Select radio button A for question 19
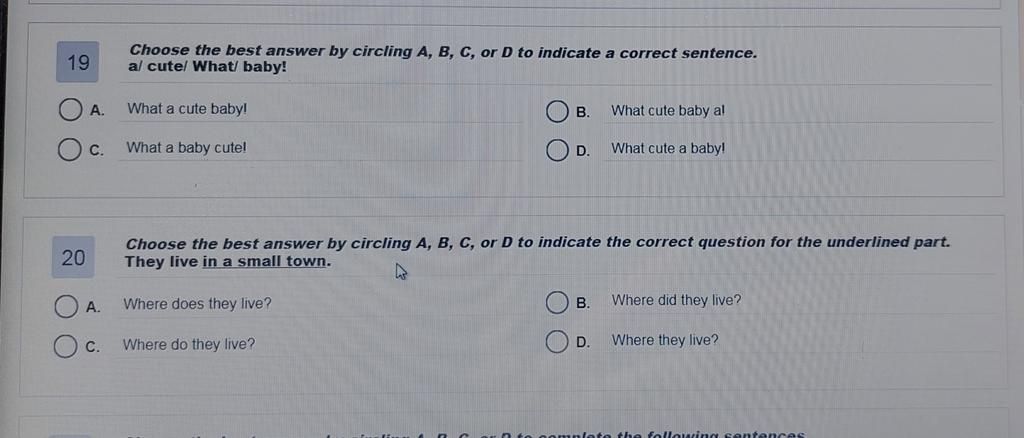 tap(71, 110)
